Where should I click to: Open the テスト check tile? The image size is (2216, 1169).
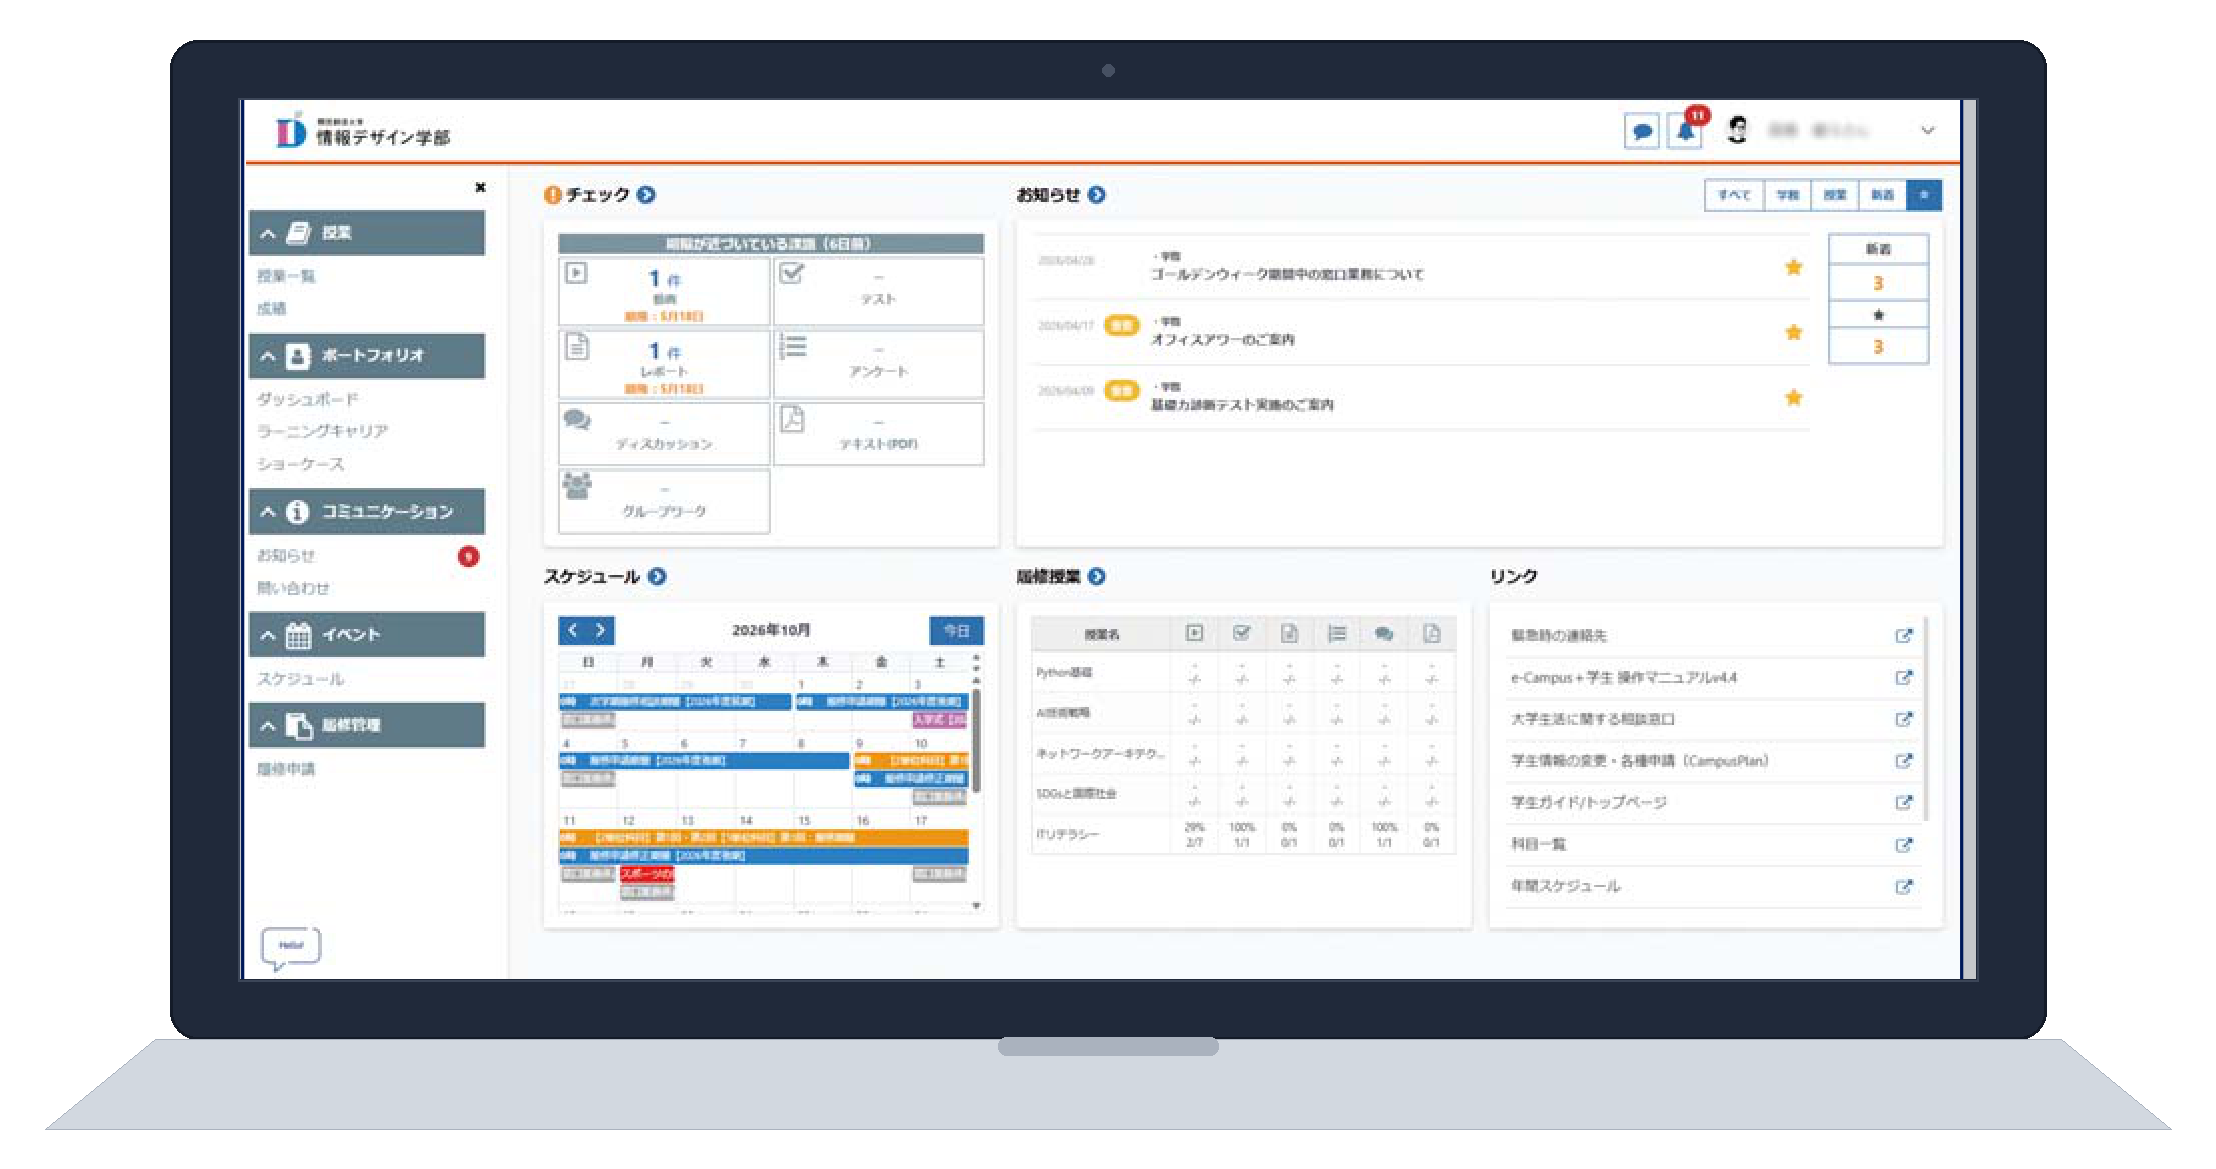(878, 291)
